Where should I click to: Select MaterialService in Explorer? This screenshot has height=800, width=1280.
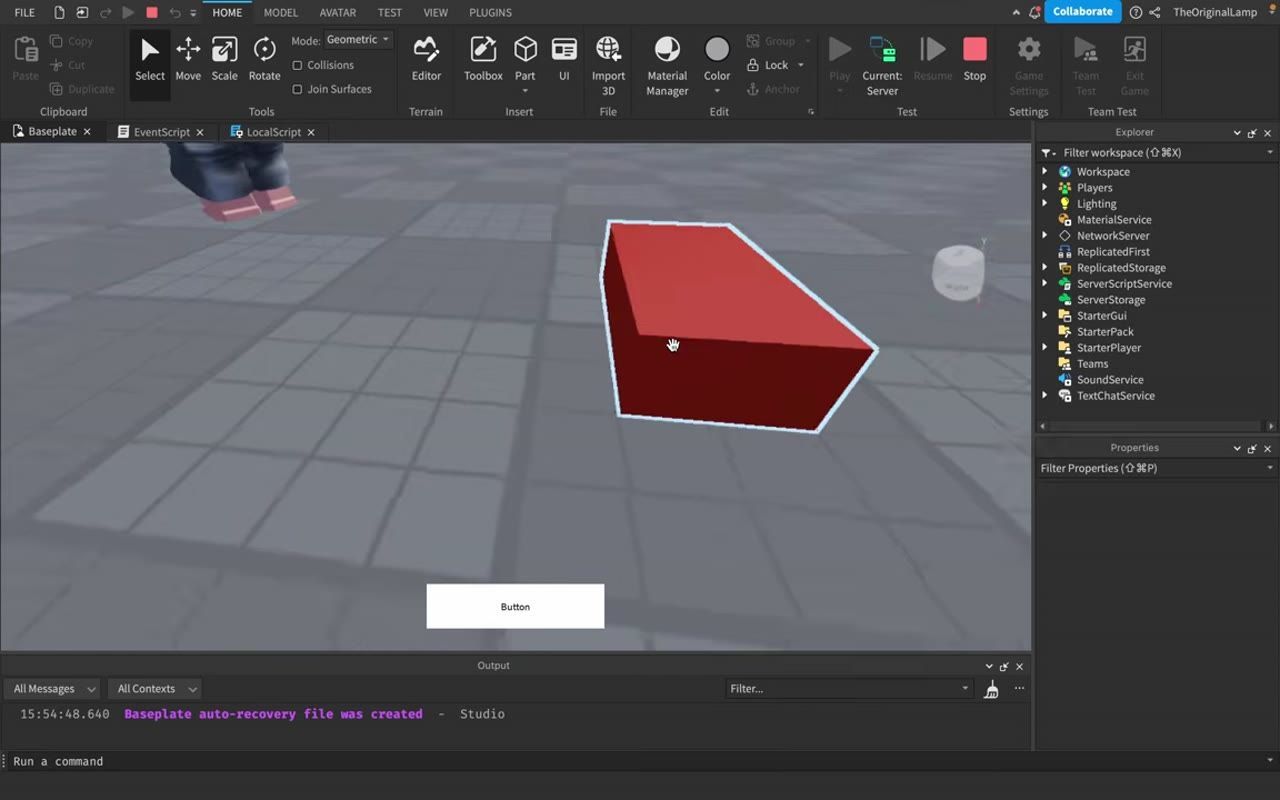(x=1114, y=220)
